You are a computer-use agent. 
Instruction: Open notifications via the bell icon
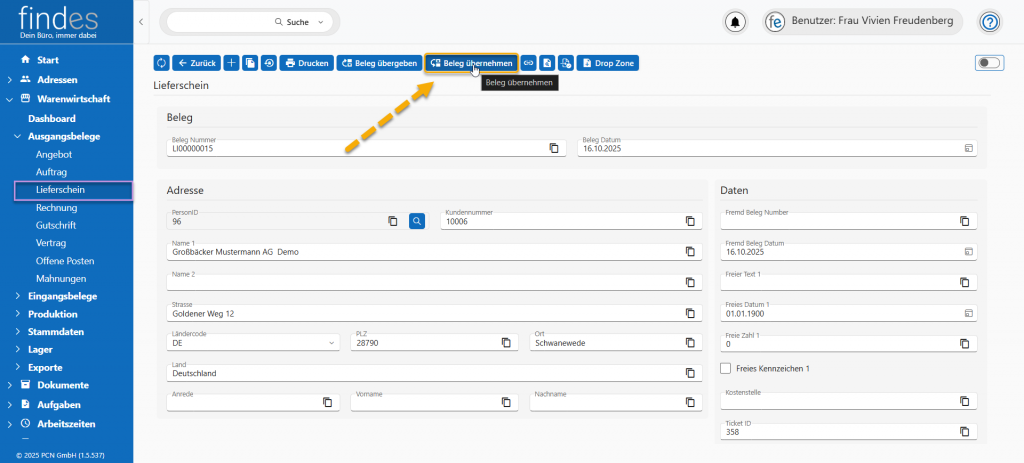[736, 21]
